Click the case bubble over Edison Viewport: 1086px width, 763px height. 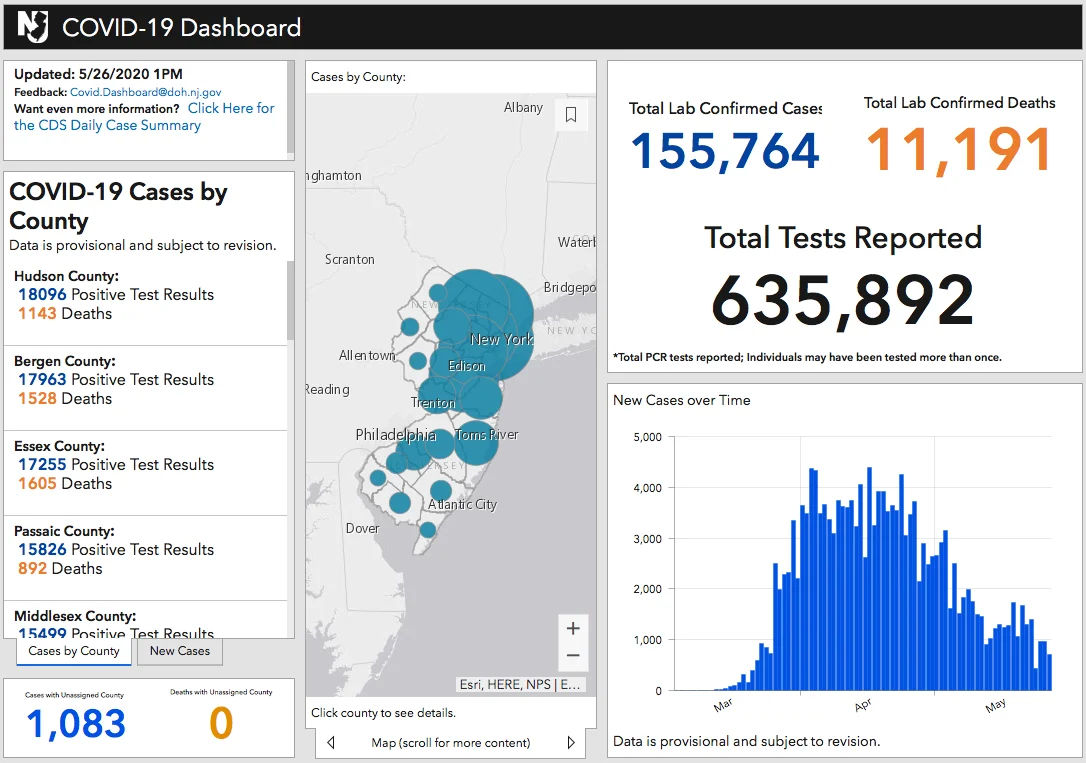452,363
